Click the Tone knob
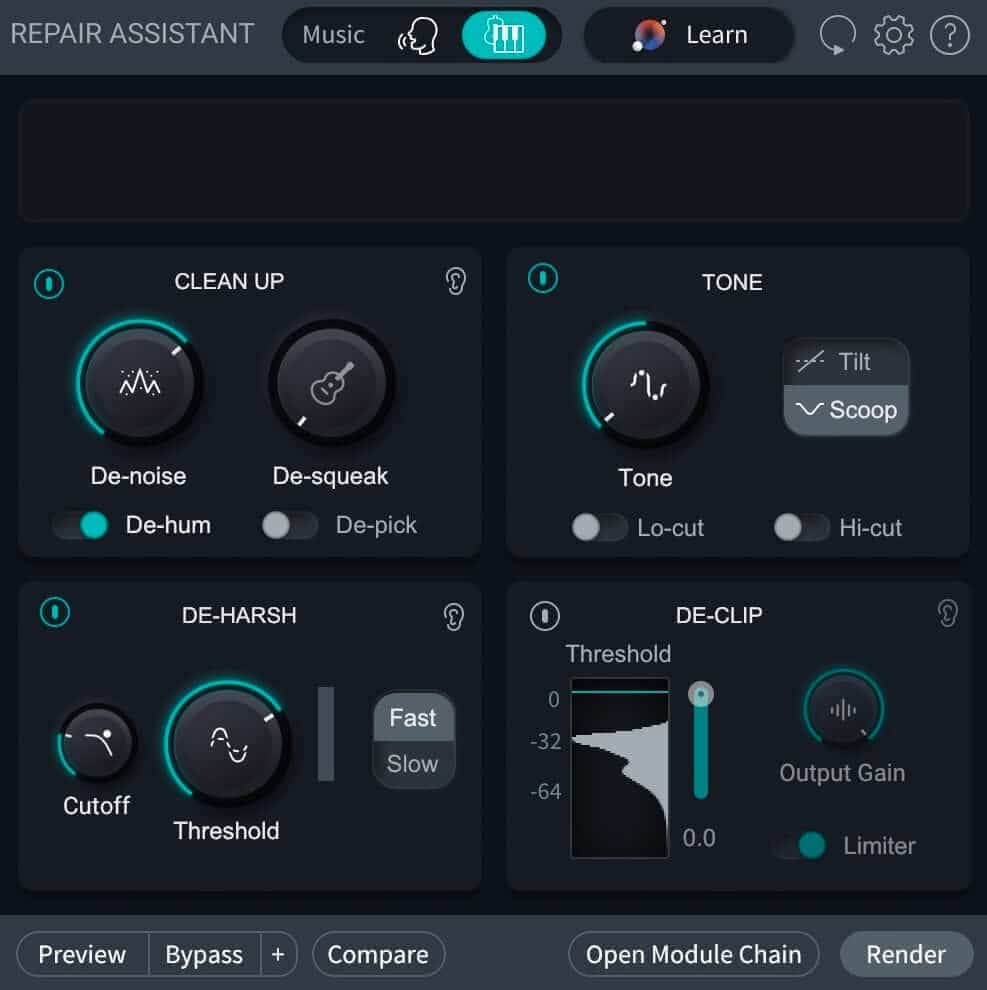 coord(645,384)
